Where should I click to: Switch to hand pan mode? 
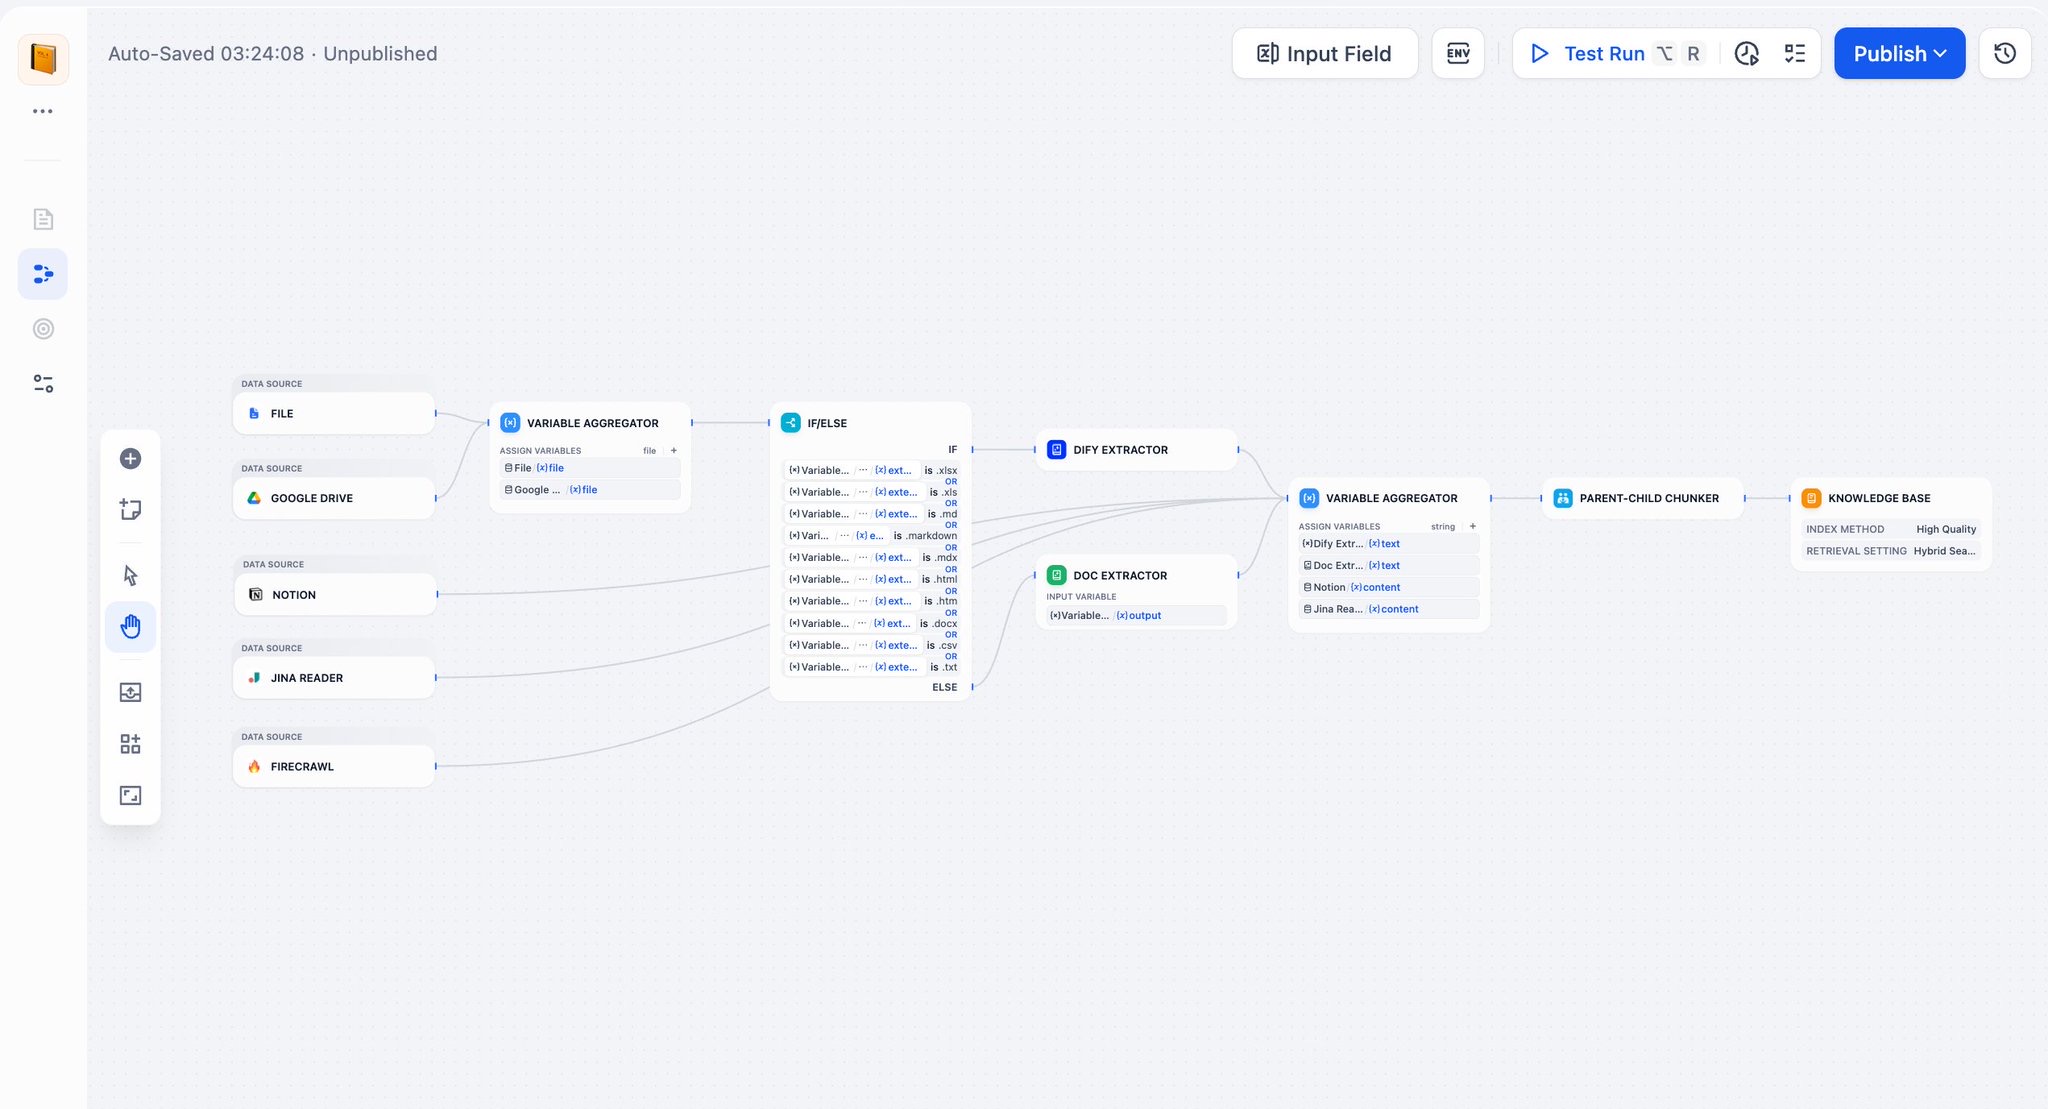[130, 627]
